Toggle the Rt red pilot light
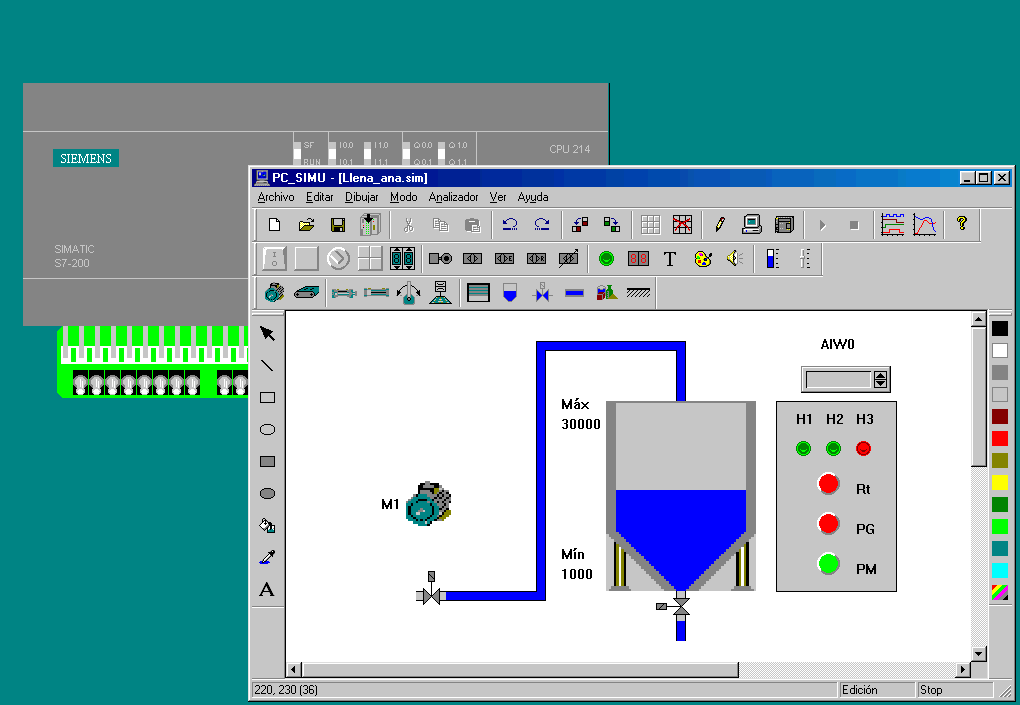This screenshot has height=705, width=1020. 828,483
